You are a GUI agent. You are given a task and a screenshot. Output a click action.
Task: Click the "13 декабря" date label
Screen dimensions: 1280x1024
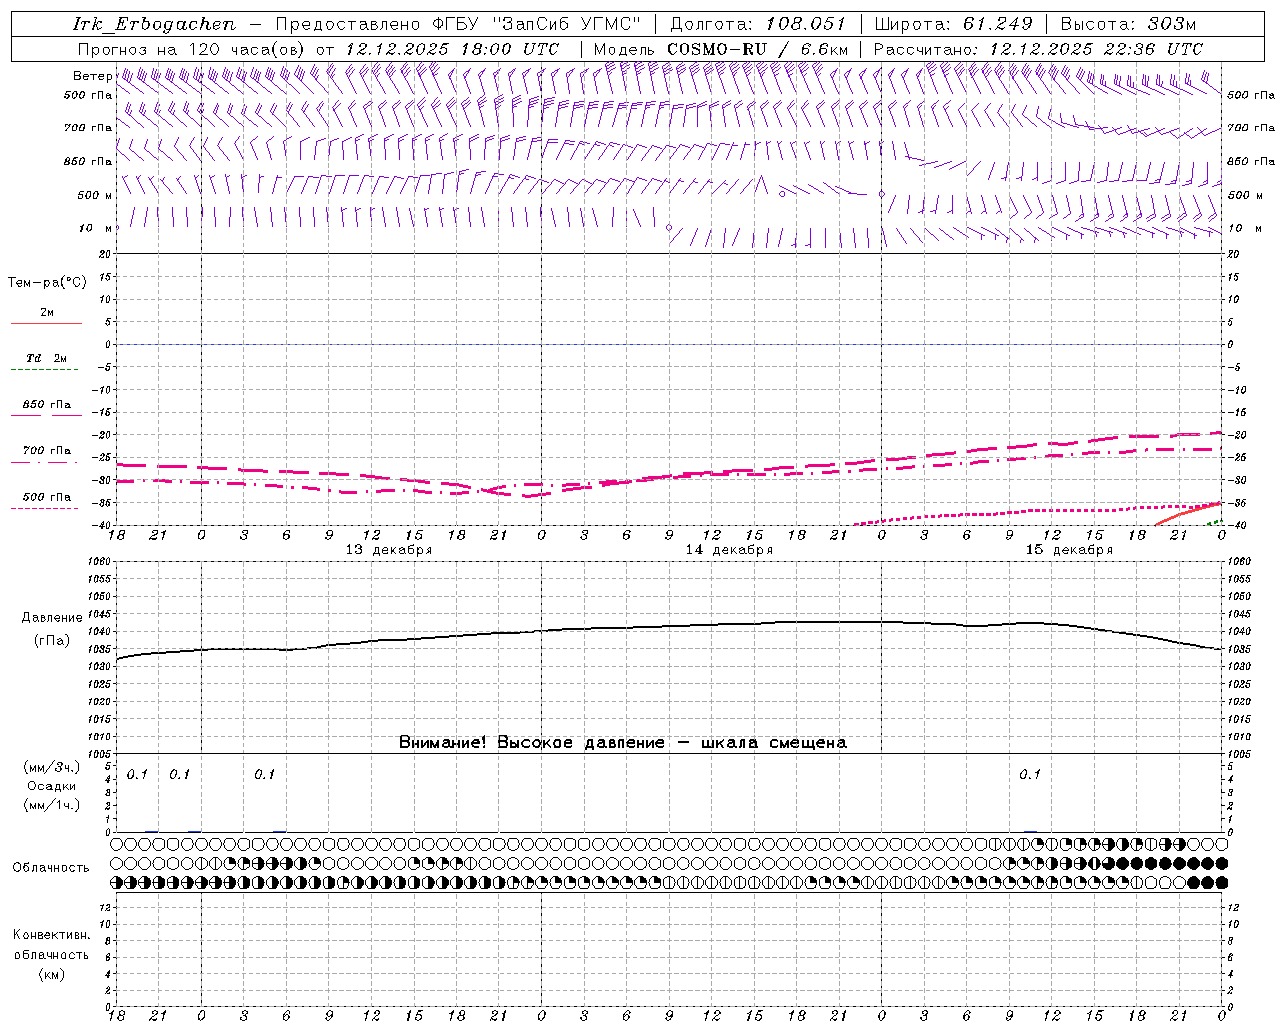point(389,550)
